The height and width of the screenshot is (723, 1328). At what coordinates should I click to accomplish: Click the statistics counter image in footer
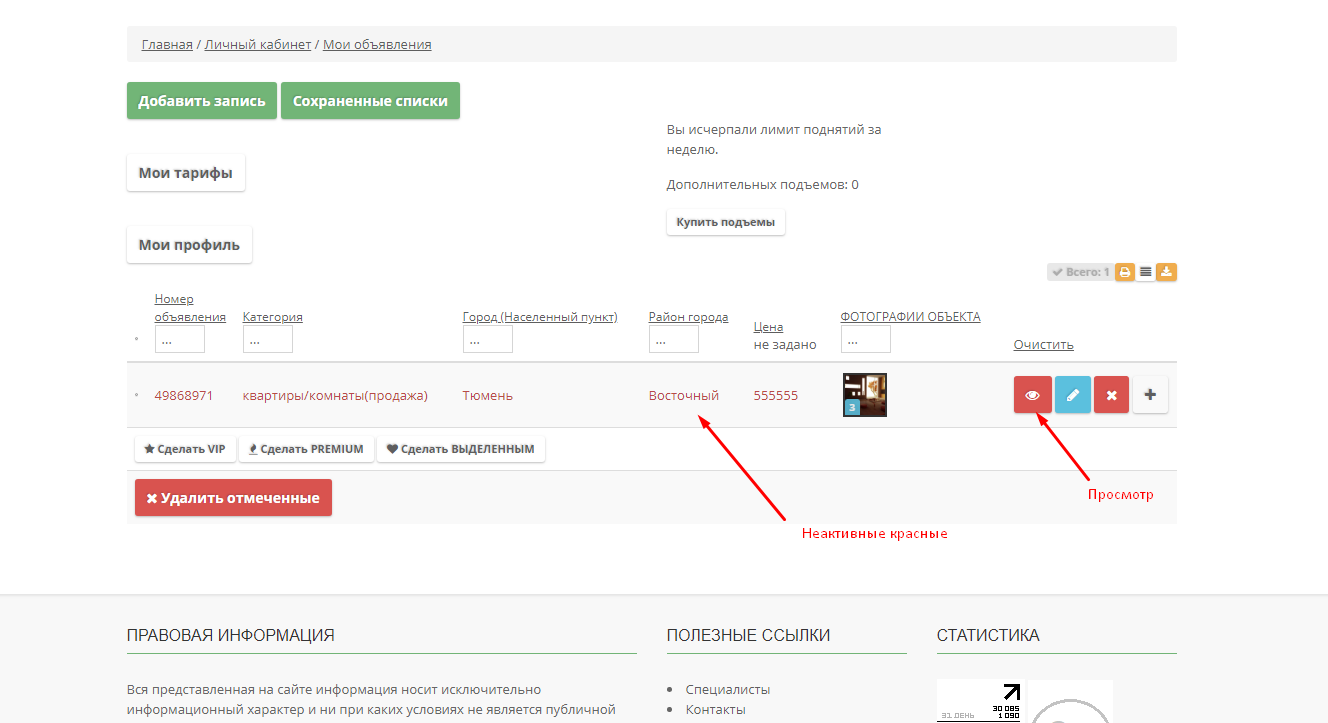[979, 702]
